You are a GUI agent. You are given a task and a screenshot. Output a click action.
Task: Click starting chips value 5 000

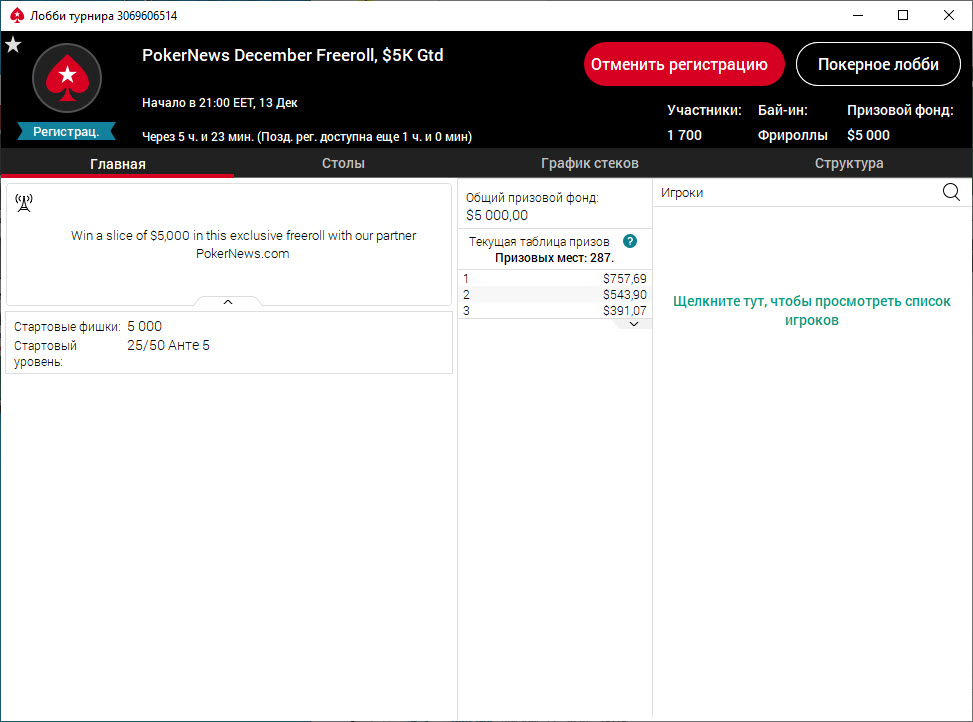(x=145, y=326)
